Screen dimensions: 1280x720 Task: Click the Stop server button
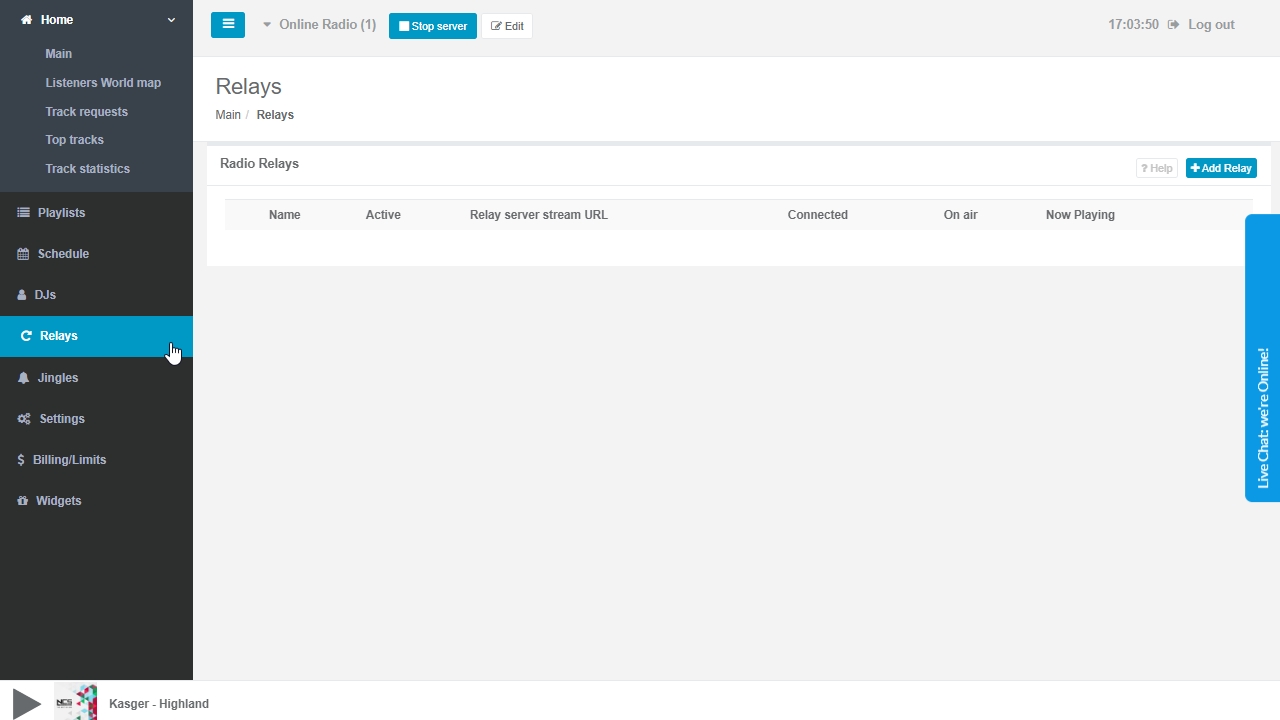pyautogui.click(x=433, y=26)
